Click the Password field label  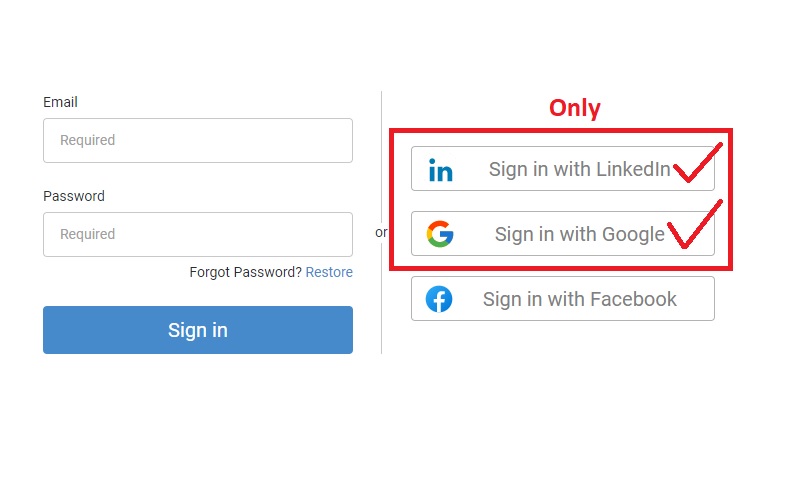pos(74,196)
